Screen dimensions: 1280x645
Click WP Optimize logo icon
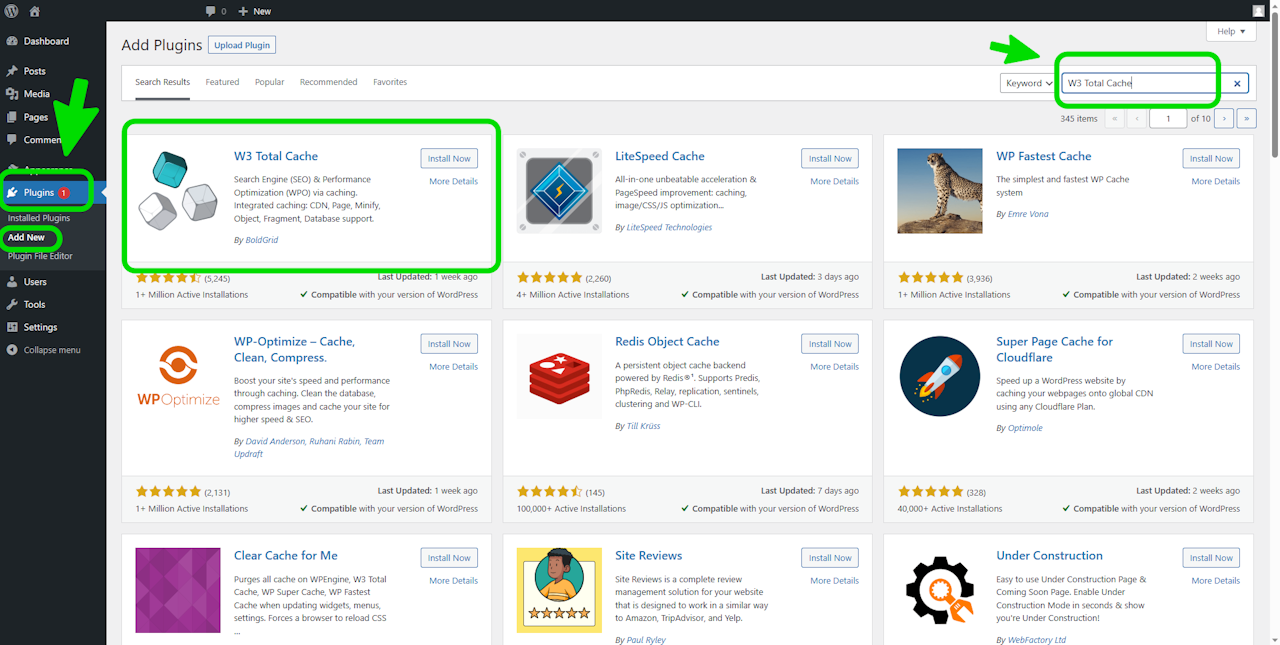[x=178, y=376]
